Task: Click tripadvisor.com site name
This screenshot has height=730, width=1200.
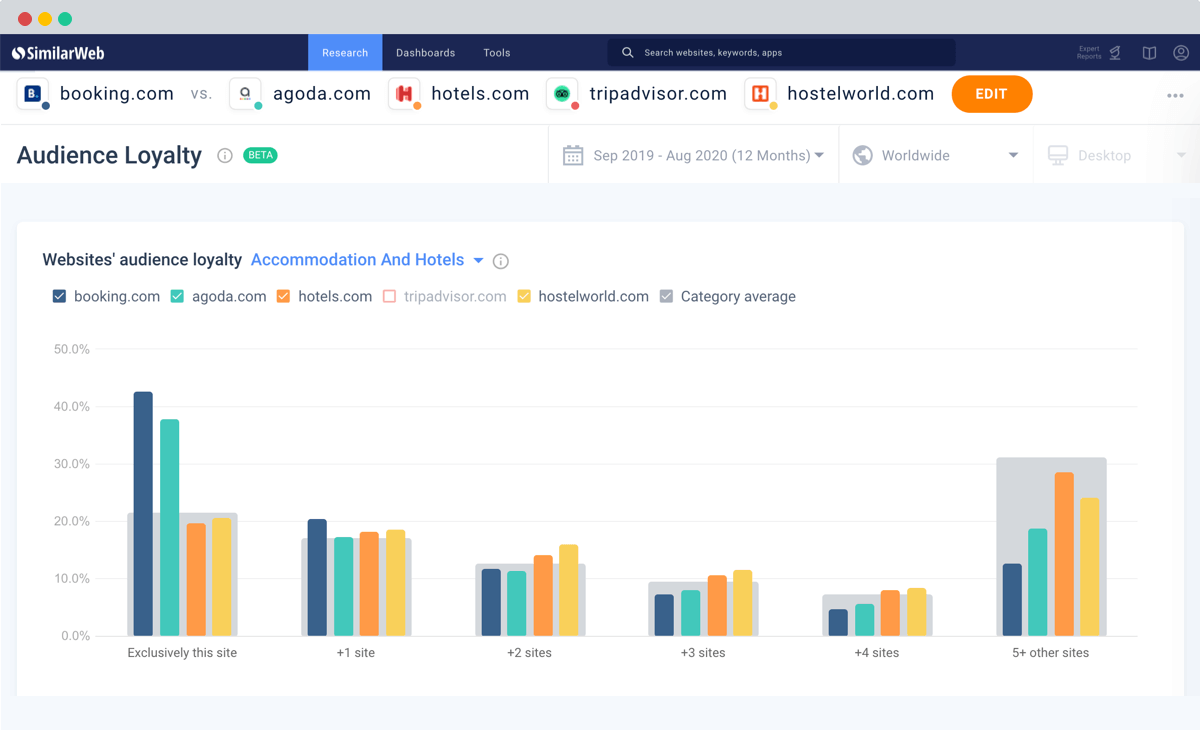Action: 658,94
